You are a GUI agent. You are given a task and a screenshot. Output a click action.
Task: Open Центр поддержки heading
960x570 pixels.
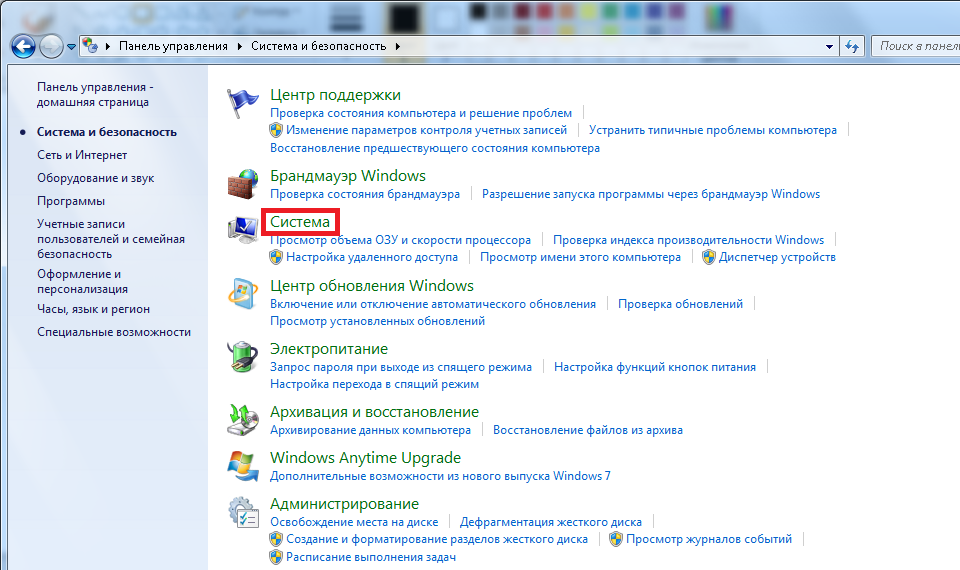336,95
